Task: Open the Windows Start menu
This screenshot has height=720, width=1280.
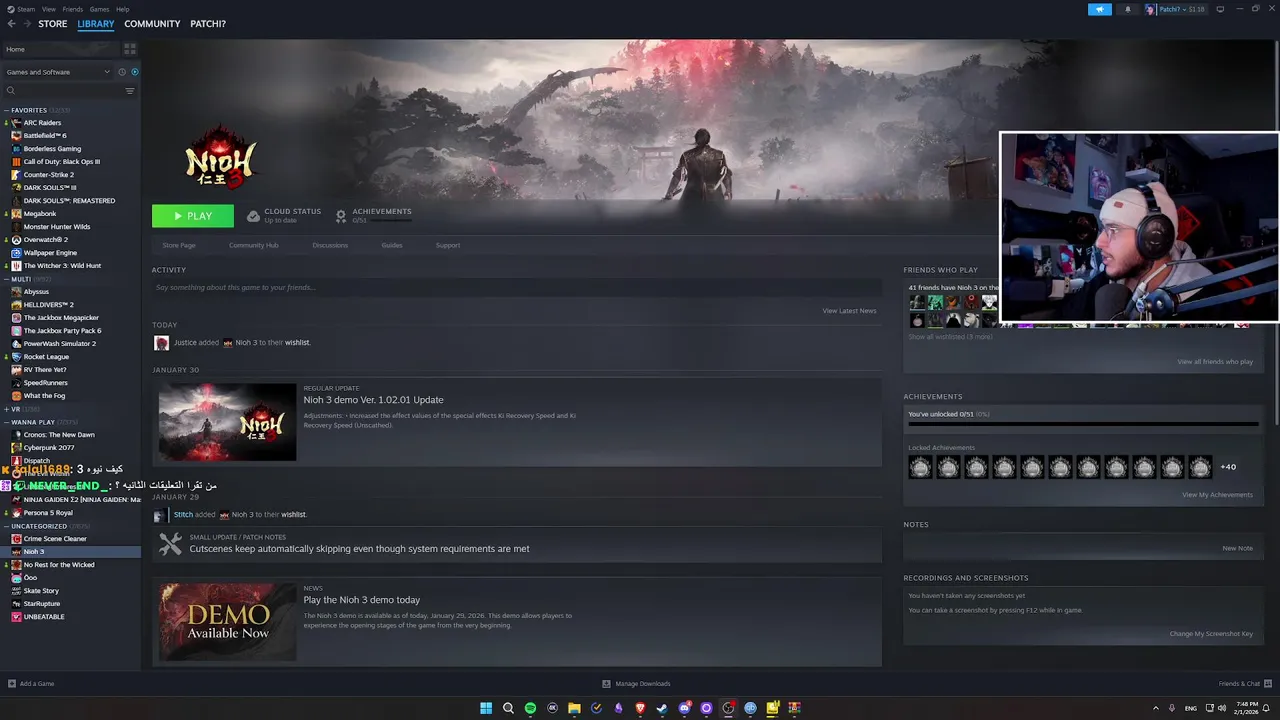Action: 486,708
